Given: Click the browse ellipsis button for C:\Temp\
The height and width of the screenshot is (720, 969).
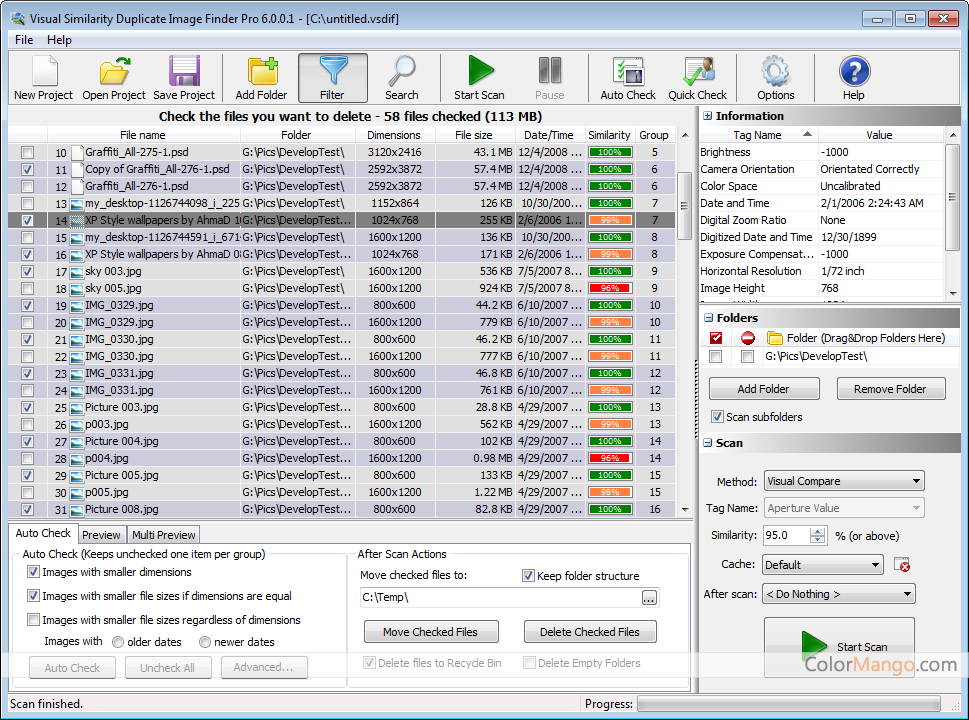Looking at the screenshot, I should [649, 598].
